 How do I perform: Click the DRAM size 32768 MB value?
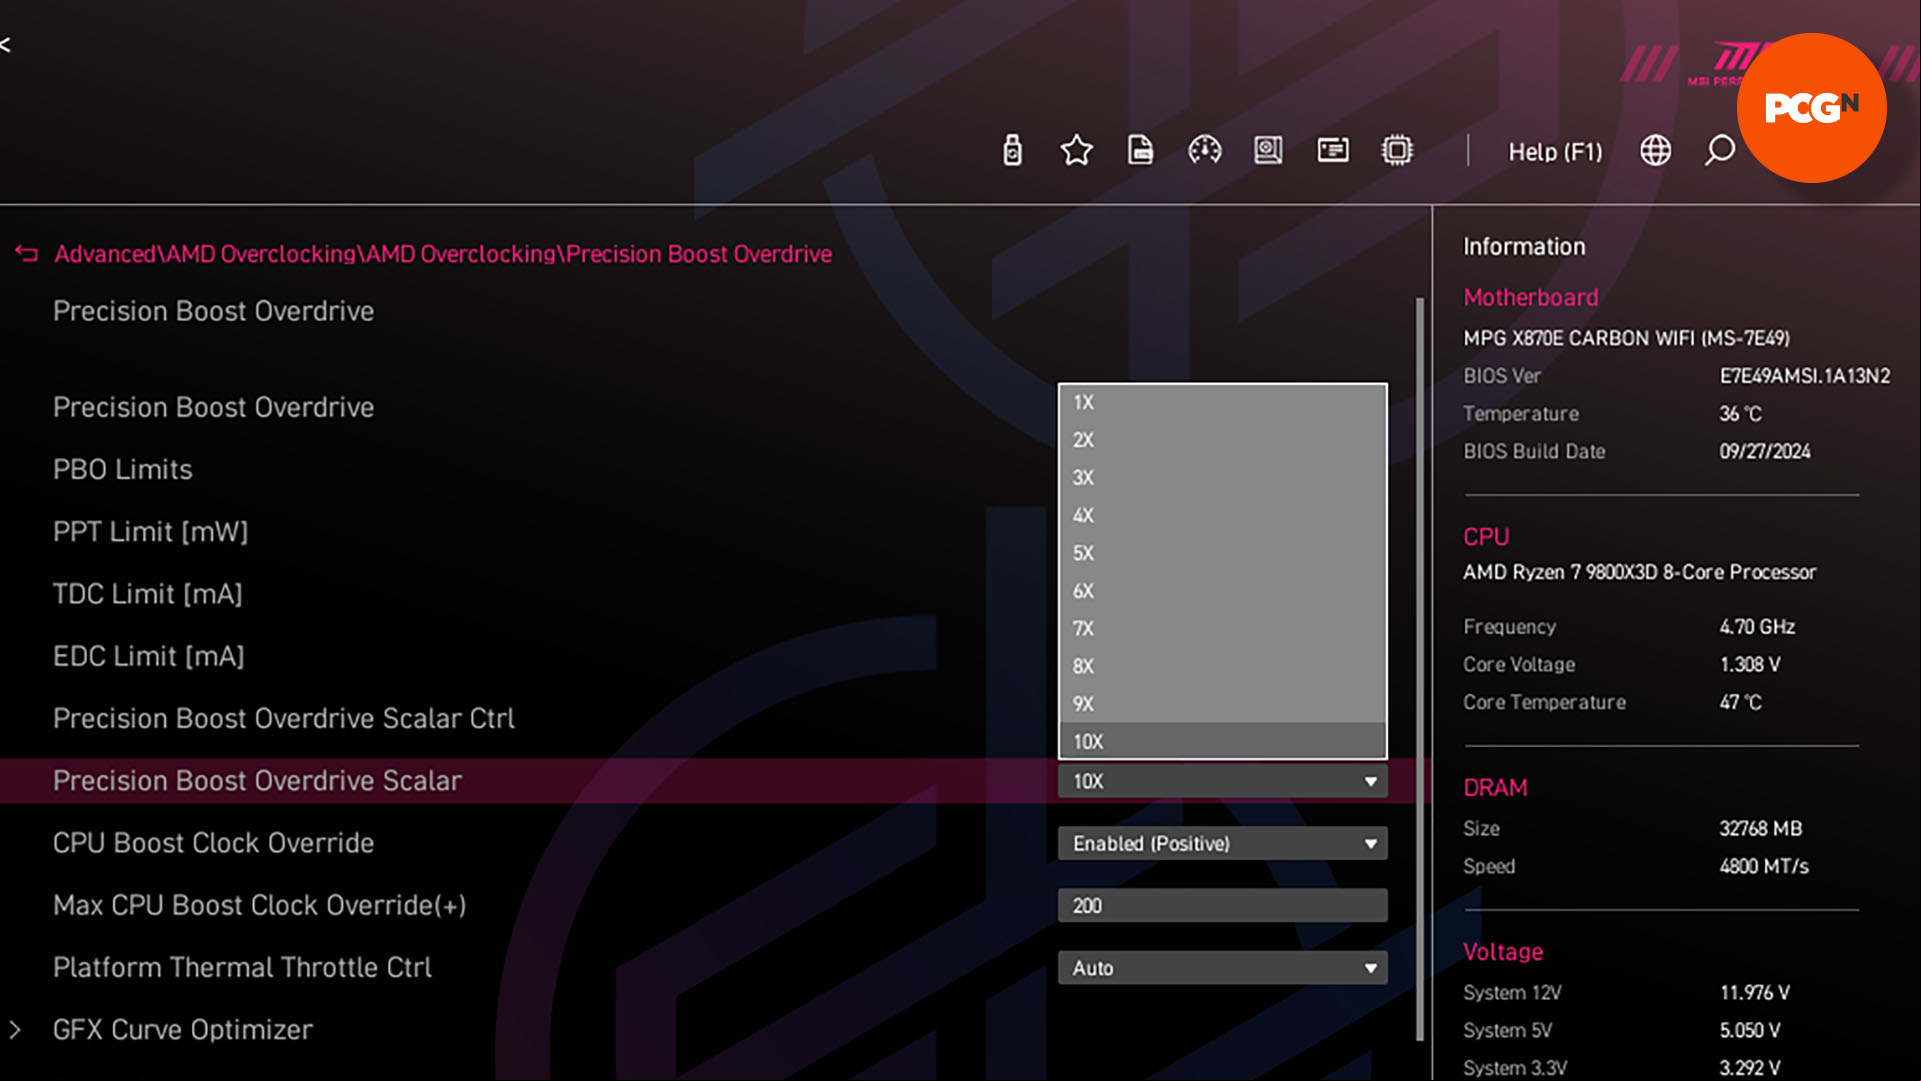(x=1760, y=829)
